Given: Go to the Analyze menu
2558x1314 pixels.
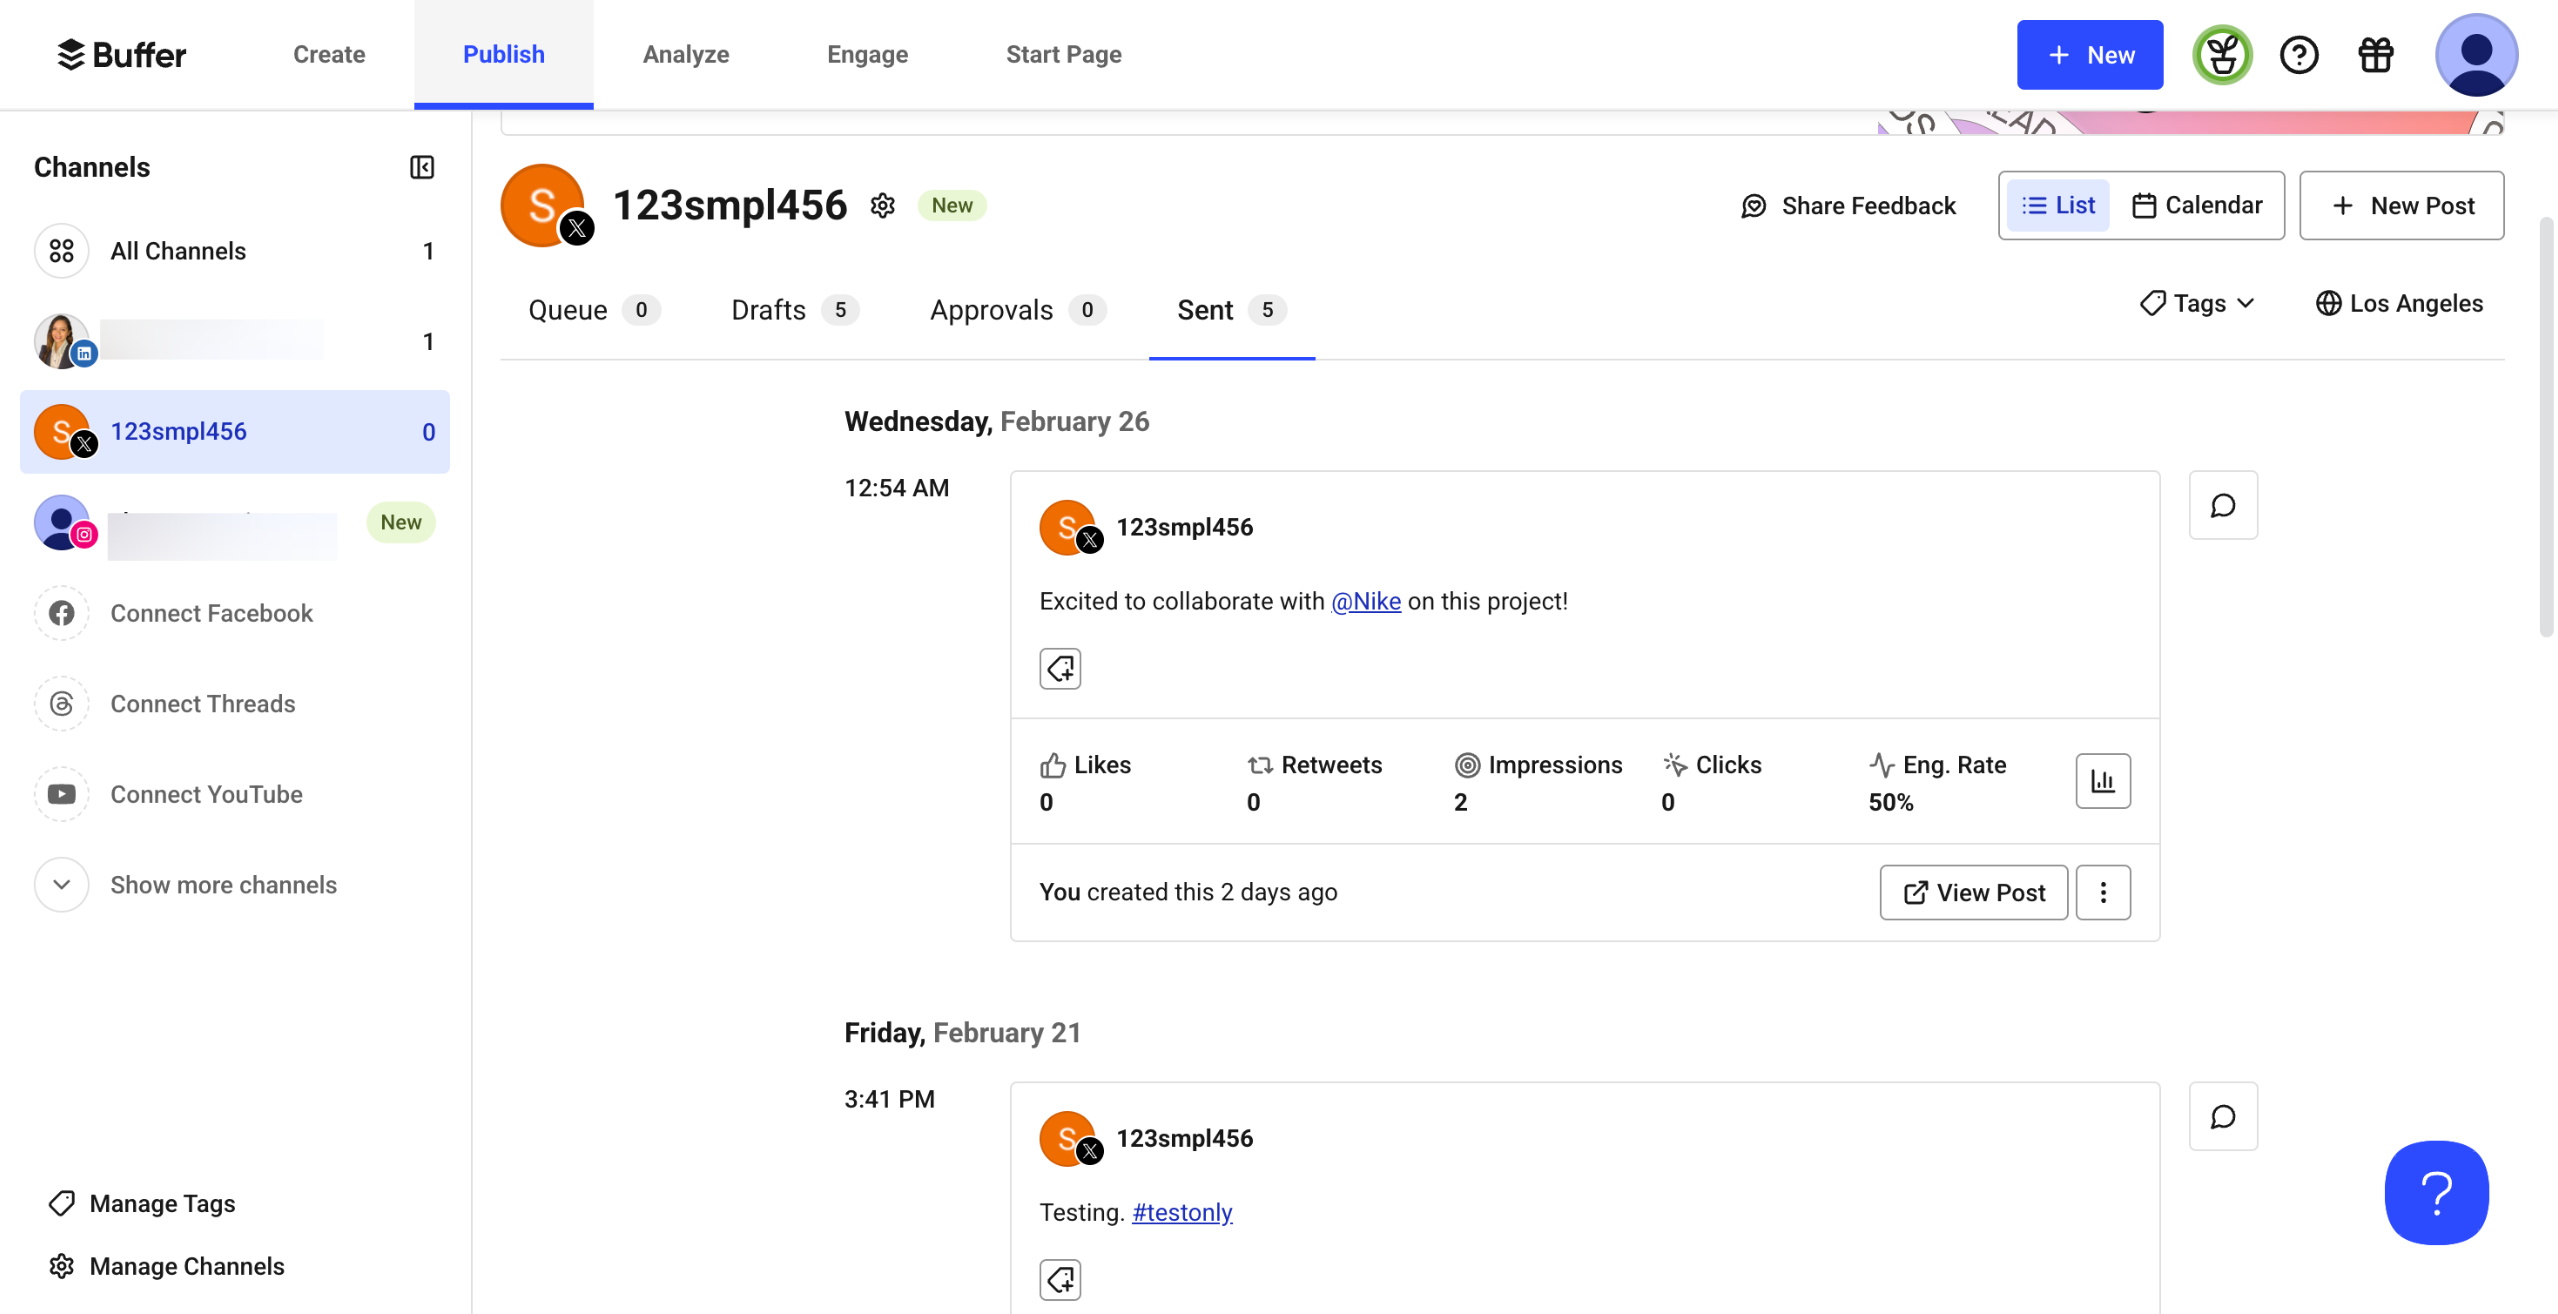Looking at the screenshot, I should 685,55.
